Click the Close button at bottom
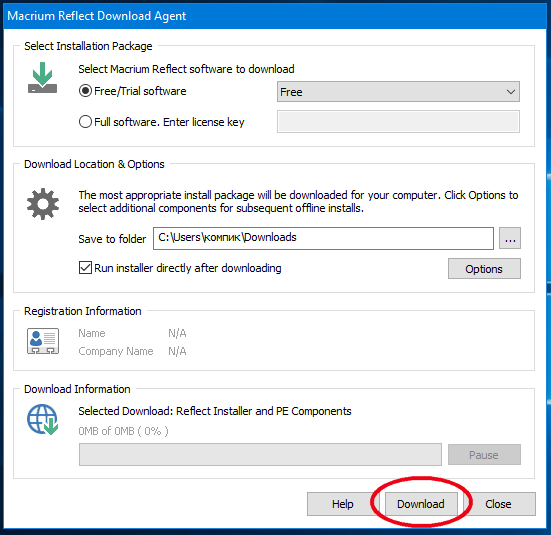 pyautogui.click(x=499, y=504)
